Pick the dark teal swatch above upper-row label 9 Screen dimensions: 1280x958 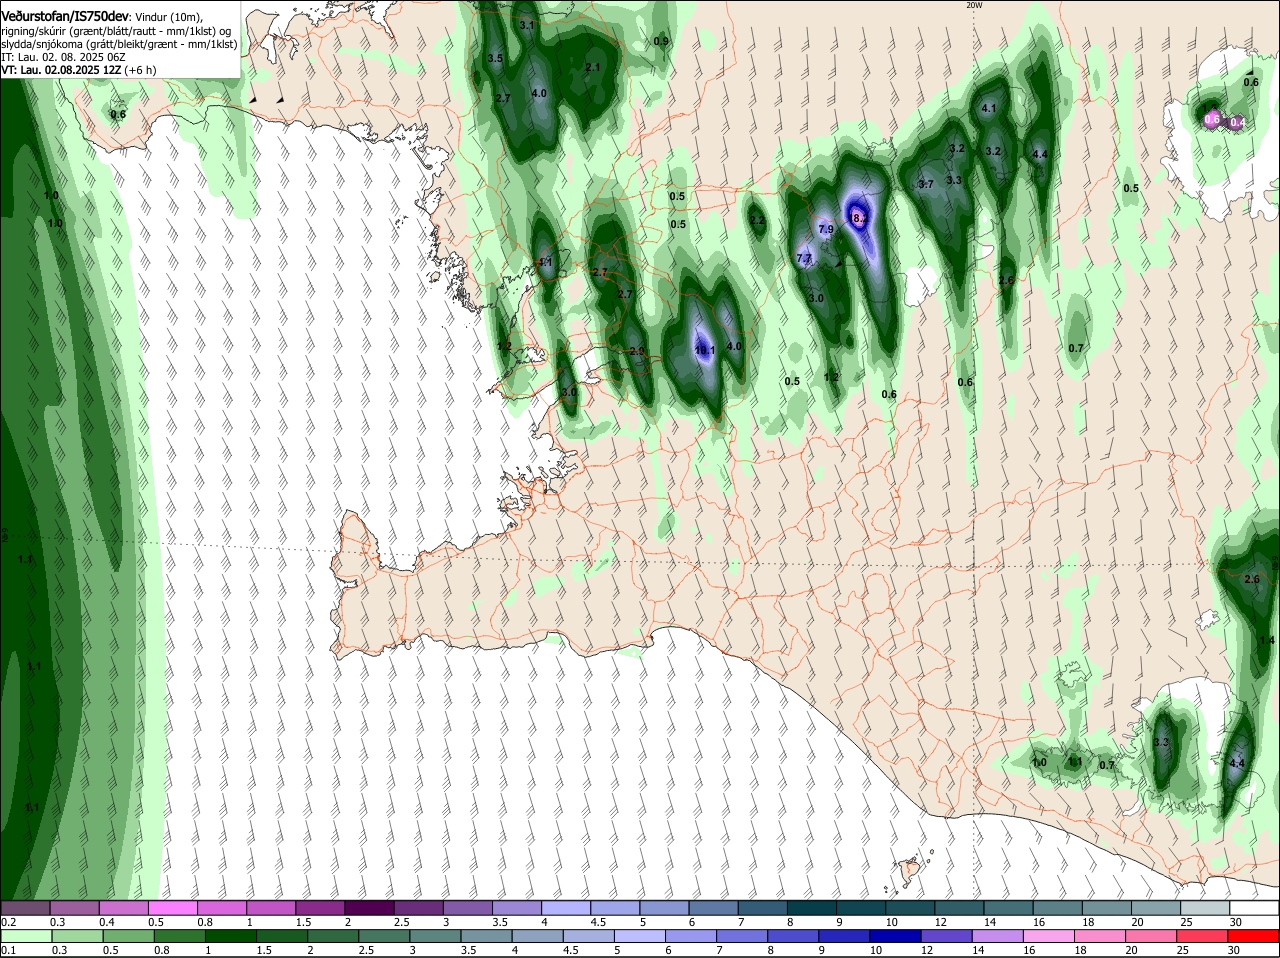861,908
